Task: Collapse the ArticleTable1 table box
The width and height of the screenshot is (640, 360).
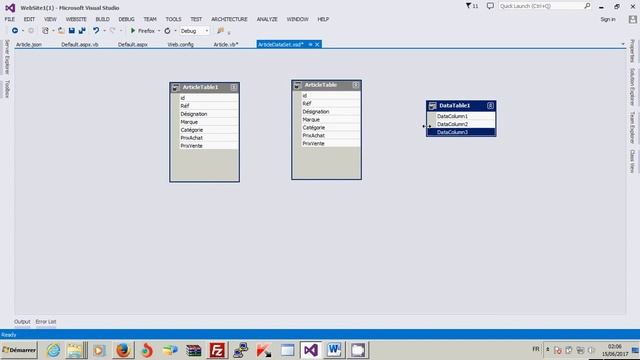Action: pos(233,87)
